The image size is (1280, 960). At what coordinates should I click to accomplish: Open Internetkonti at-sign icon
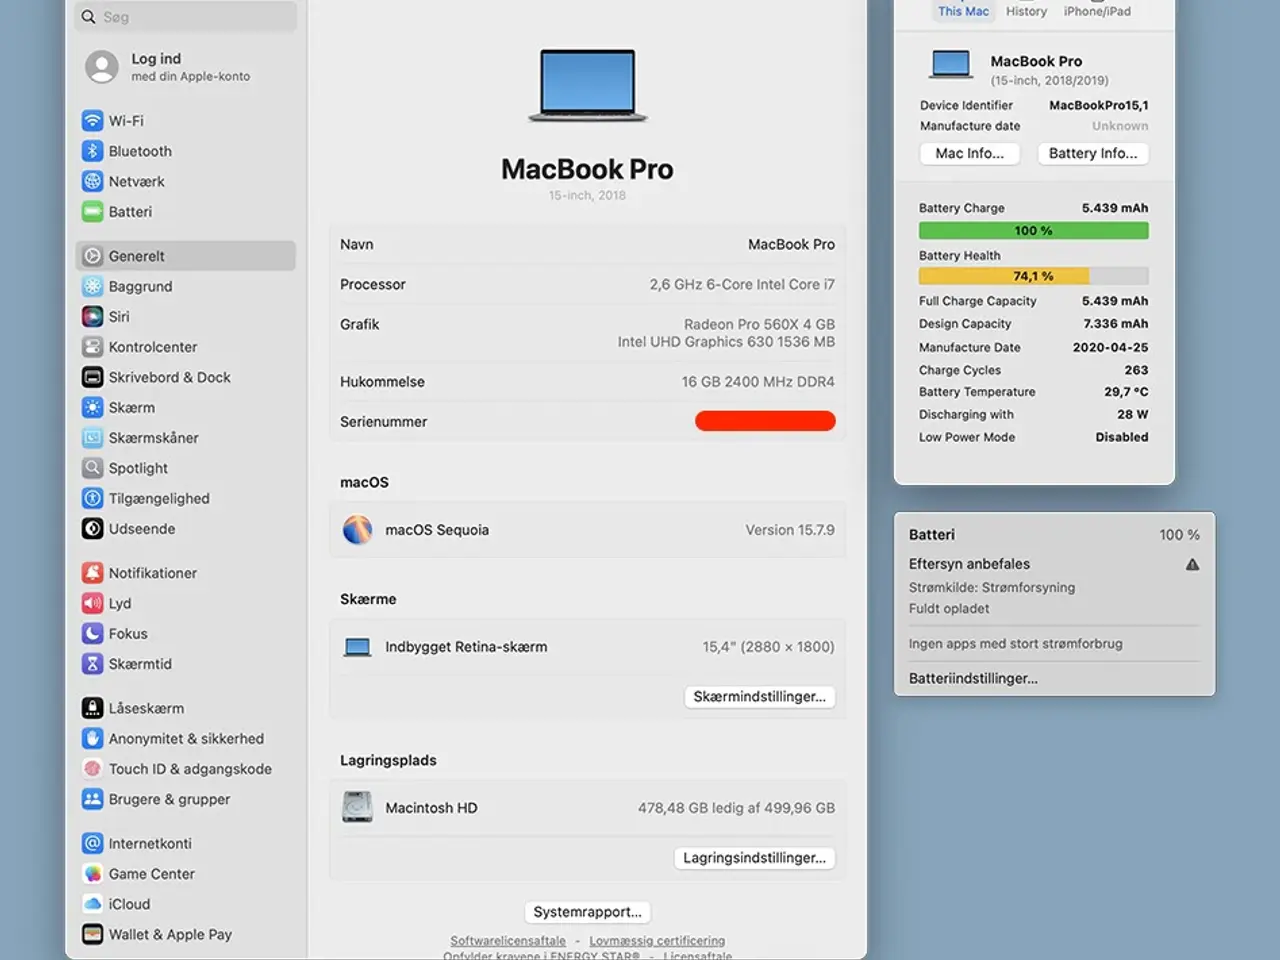pos(92,843)
